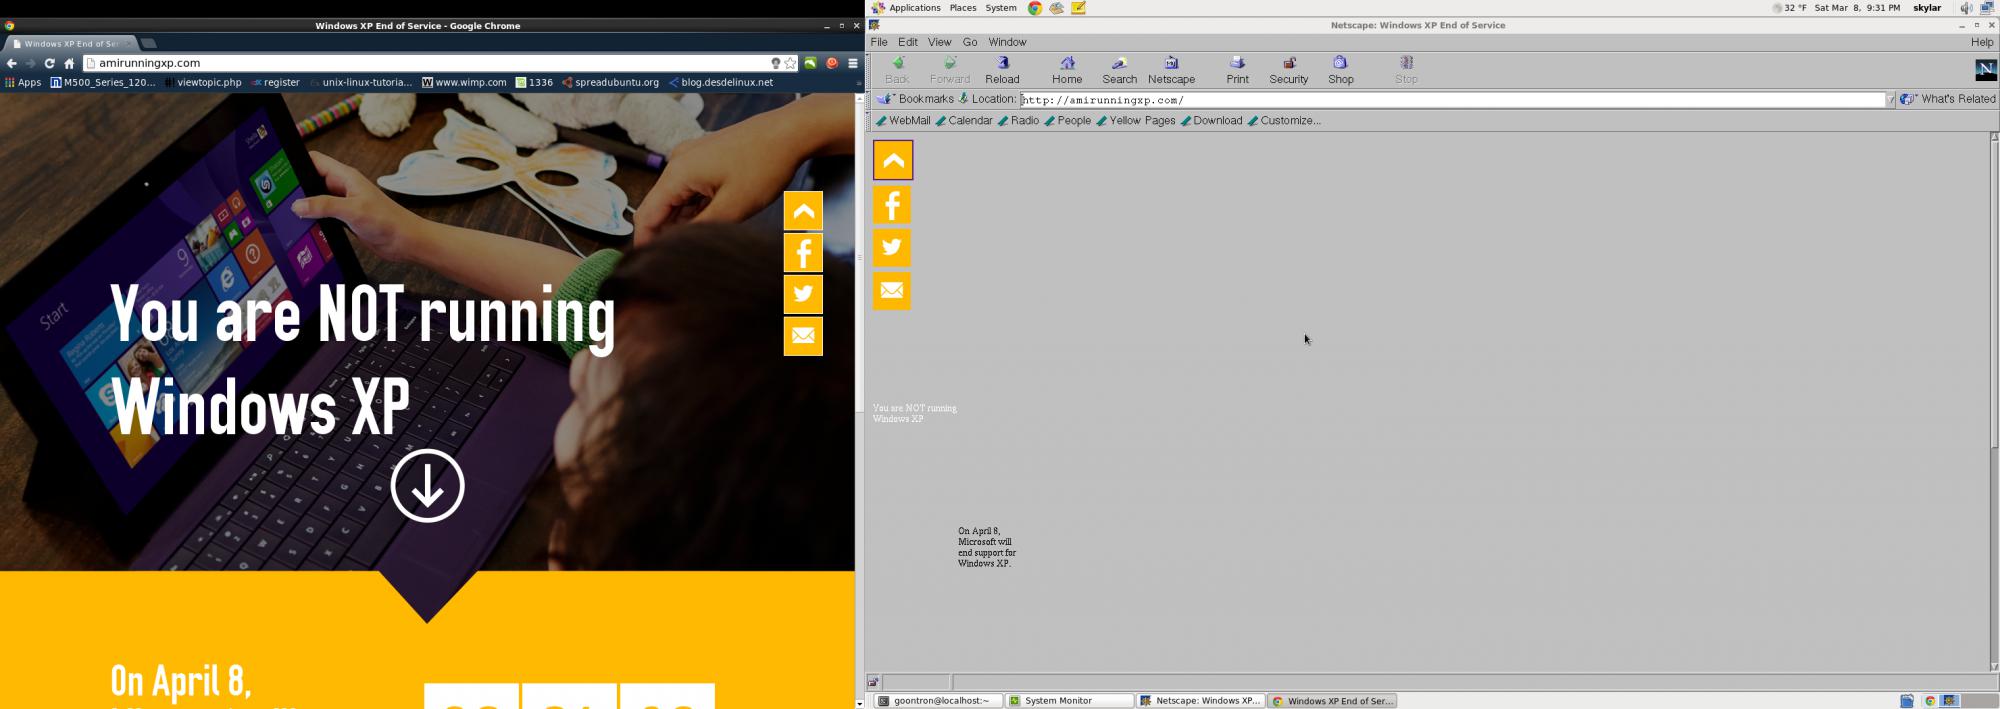Open Yellow Pages link in Netscape toolbar

[1136, 121]
